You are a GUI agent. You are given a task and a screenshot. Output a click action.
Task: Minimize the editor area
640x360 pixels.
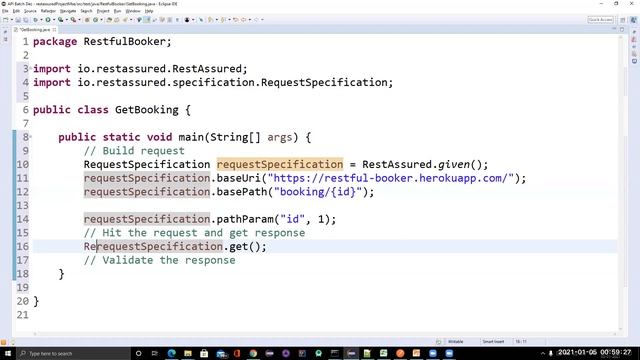[x=614, y=29]
